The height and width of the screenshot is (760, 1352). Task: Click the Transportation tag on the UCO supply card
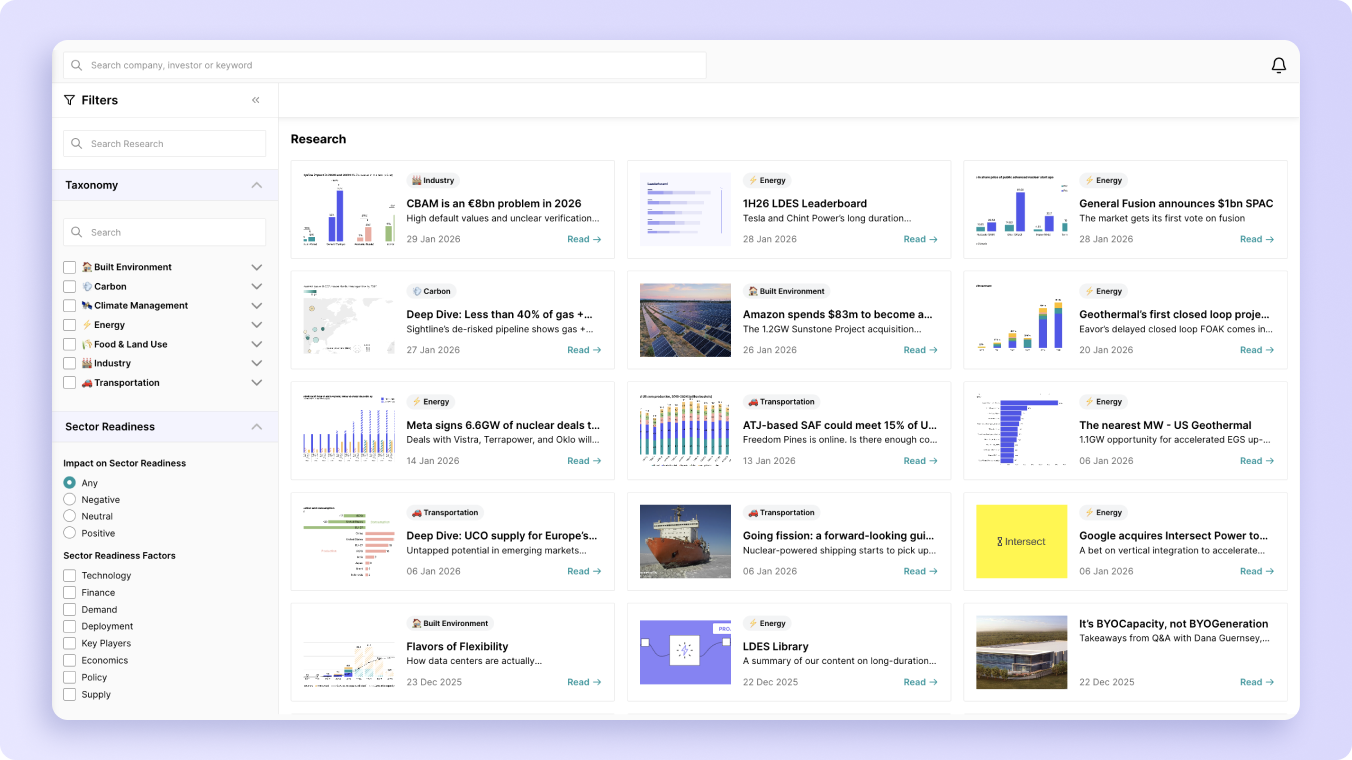click(x=445, y=513)
